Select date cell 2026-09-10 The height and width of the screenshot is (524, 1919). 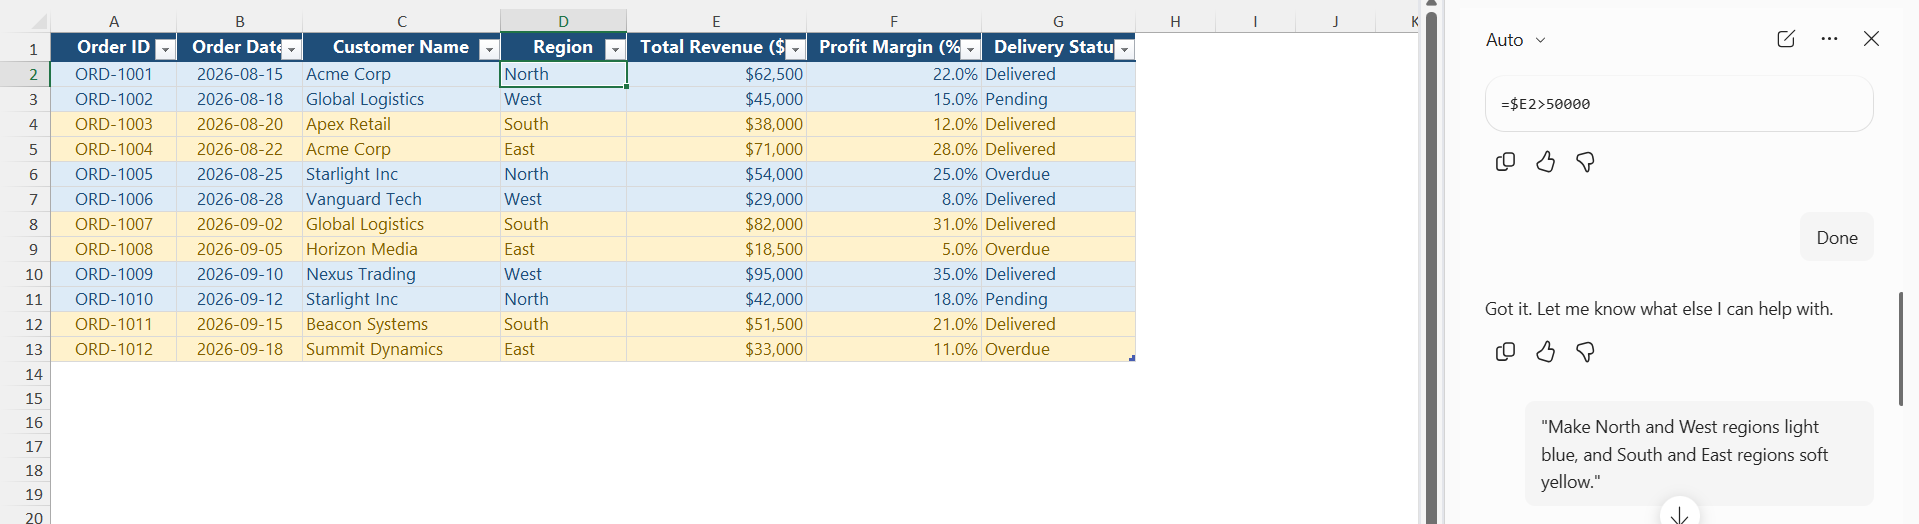[x=240, y=274]
